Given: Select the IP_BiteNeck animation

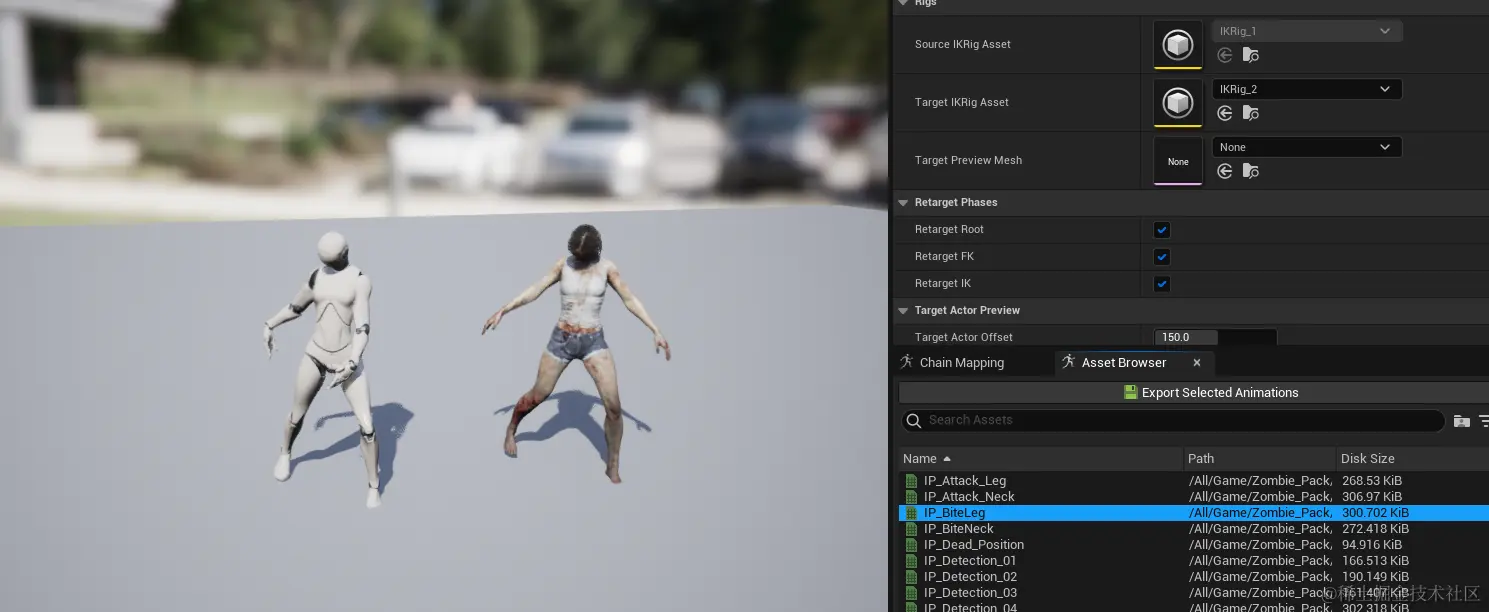Looking at the screenshot, I should coord(958,529).
